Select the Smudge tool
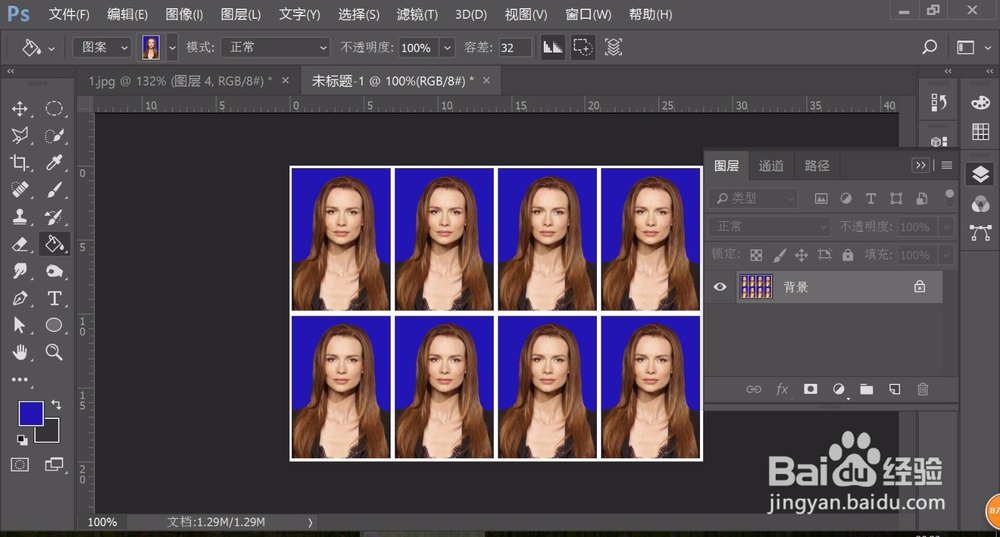 [20, 271]
